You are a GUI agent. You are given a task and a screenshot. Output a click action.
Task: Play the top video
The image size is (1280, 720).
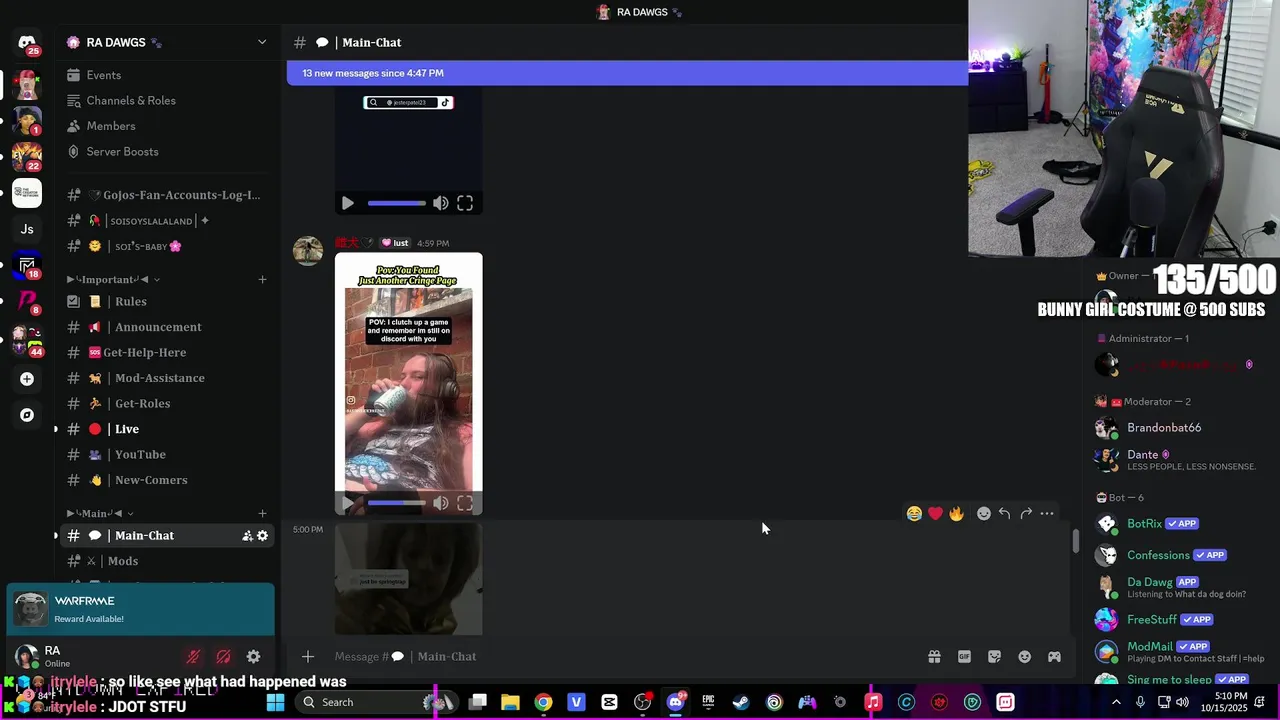(347, 203)
